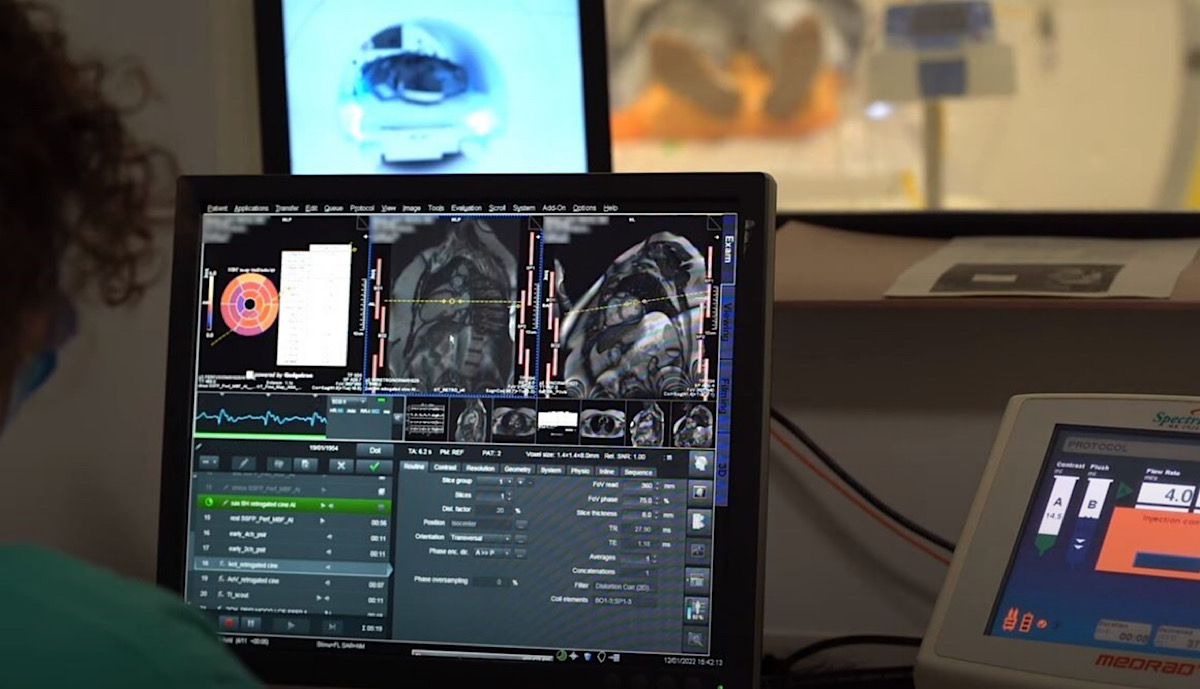1200x689 pixels.
Task: Click the pause icon in the measurement queue controls
Action: coord(251,623)
